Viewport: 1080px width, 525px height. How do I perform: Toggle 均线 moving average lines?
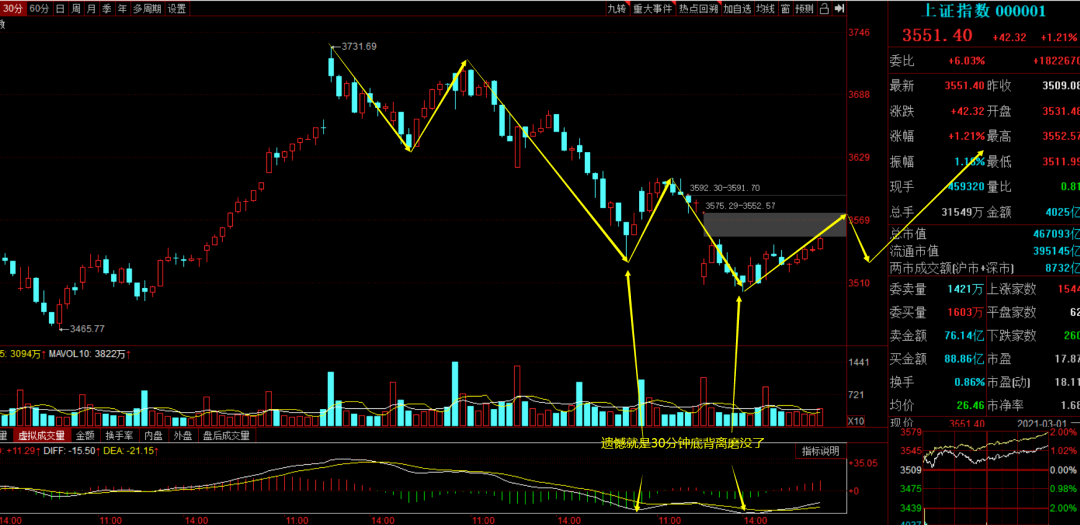click(x=765, y=8)
